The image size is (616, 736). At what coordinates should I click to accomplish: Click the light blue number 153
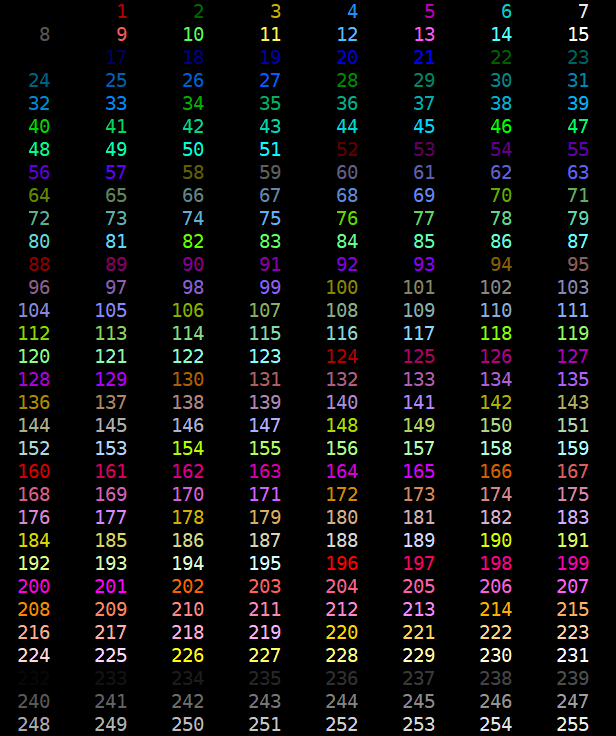pyautogui.click(x=111, y=448)
